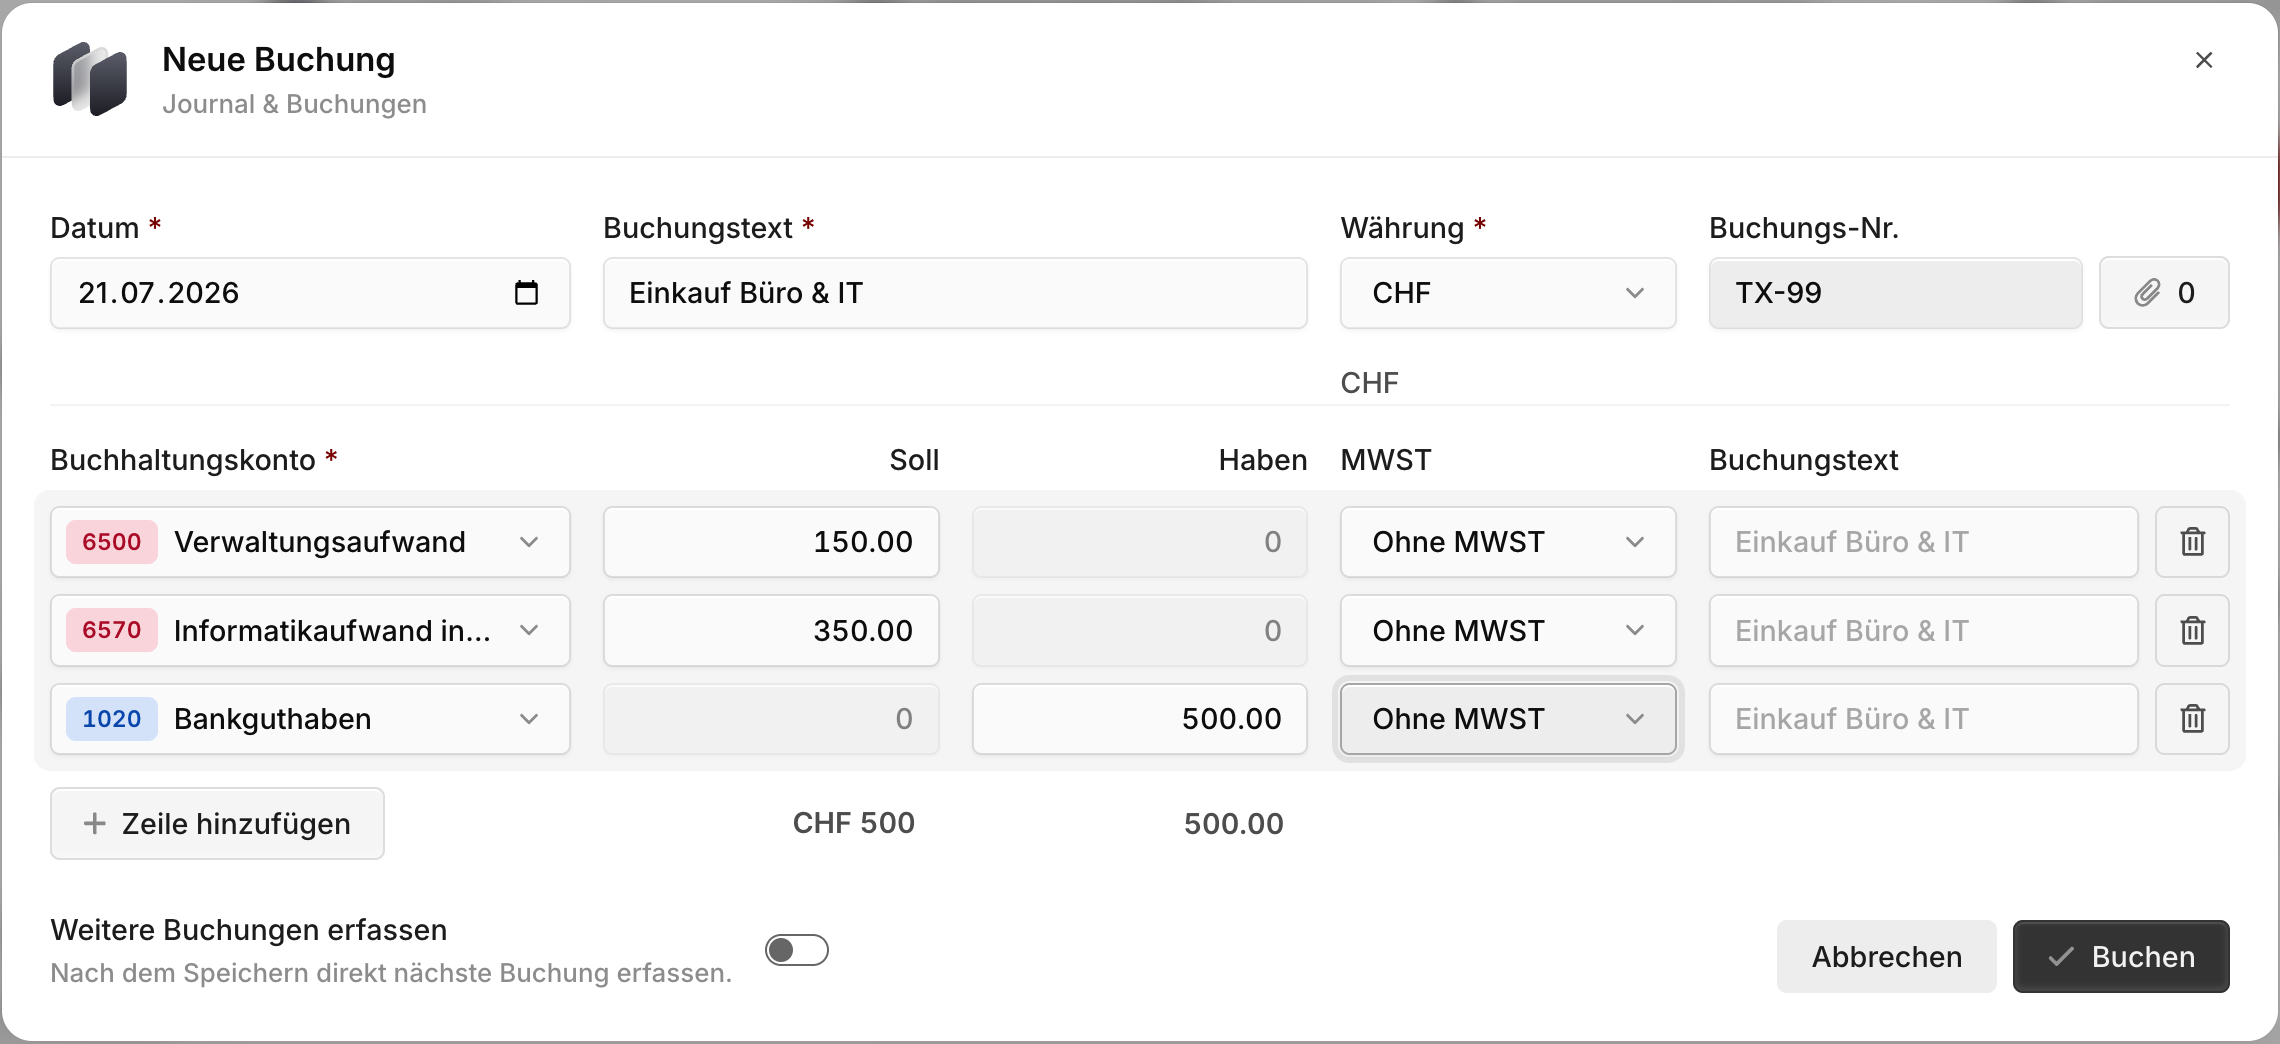Image resolution: width=2280 pixels, height=1044 pixels.
Task: Open MWST dropdown in Verwaltungsaufwand row
Action: click(x=1508, y=542)
